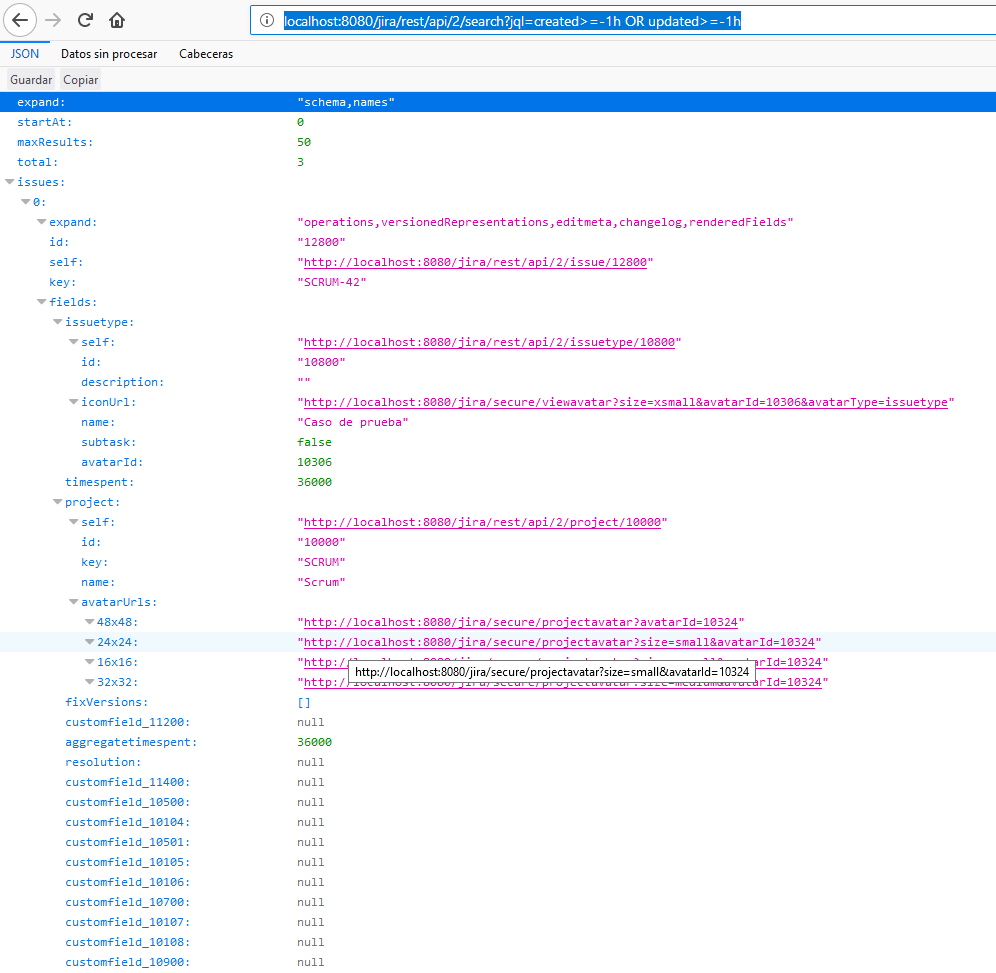The image size is (996, 973).
Task: Reload the current page
Action: click(x=84, y=20)
